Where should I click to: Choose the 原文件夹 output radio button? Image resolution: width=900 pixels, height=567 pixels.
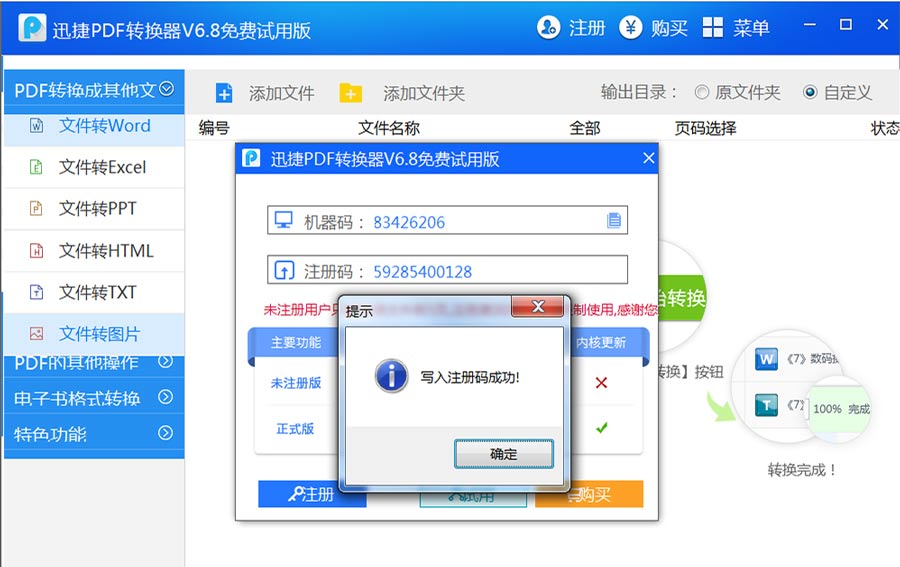click(701, 92)
